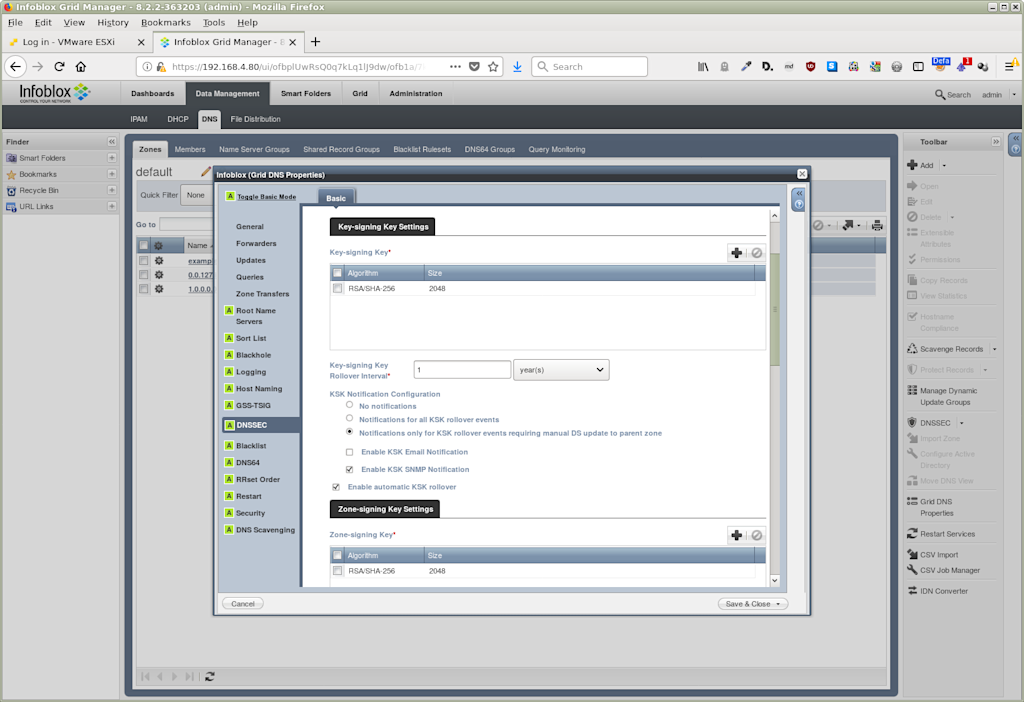Expand the Scavenge Records dropdown arrow
Screen dimensions: 1024x702
[995, 349]
